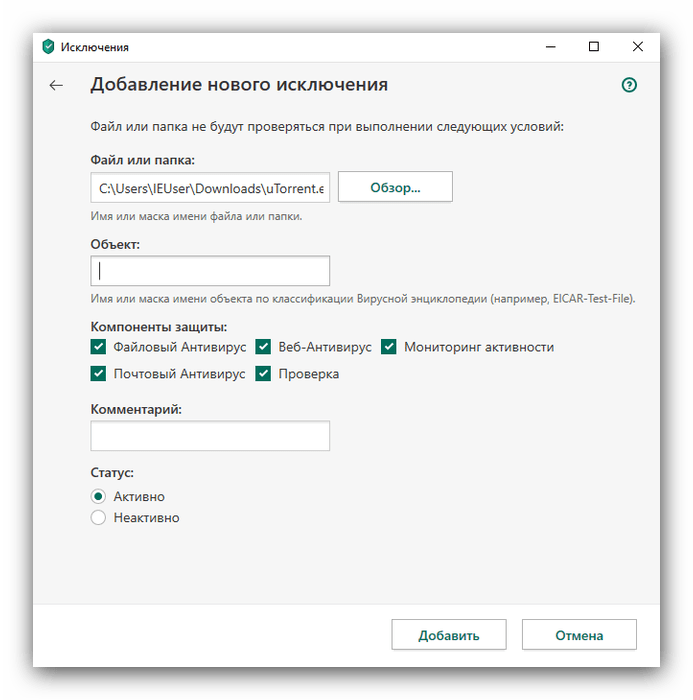Click the Обзор... browse button

[x=395, y=187]
